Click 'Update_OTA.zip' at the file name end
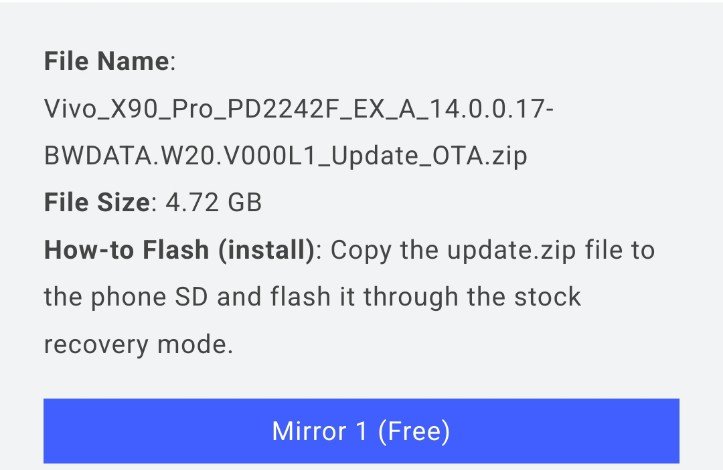The height and width of the screenshot is (470, 723). 443,156
